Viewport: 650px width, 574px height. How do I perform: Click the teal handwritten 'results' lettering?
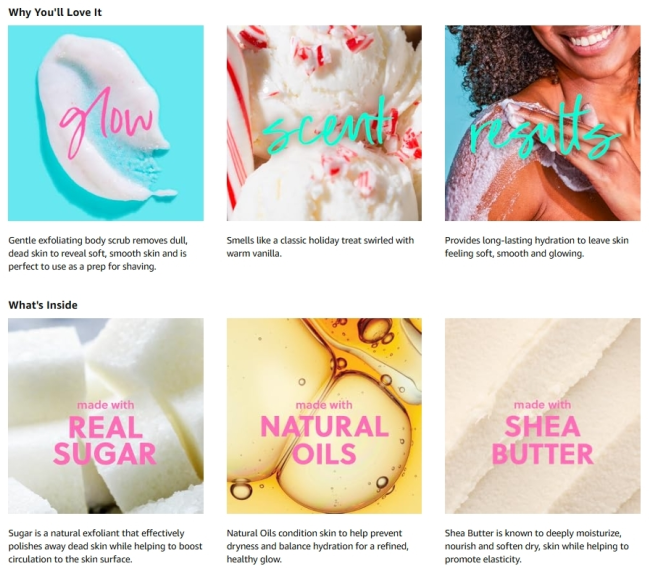tap(545, 128)
